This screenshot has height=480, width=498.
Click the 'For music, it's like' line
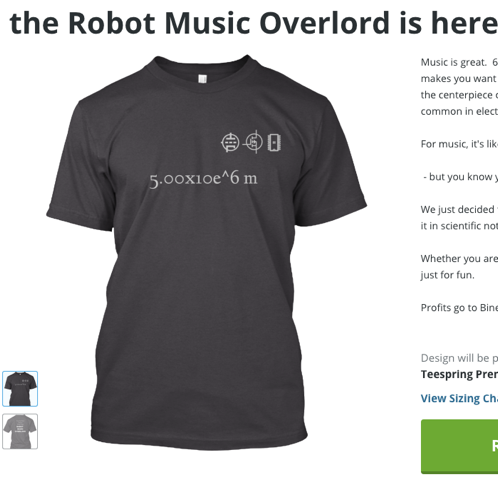[x=459, y=144]
